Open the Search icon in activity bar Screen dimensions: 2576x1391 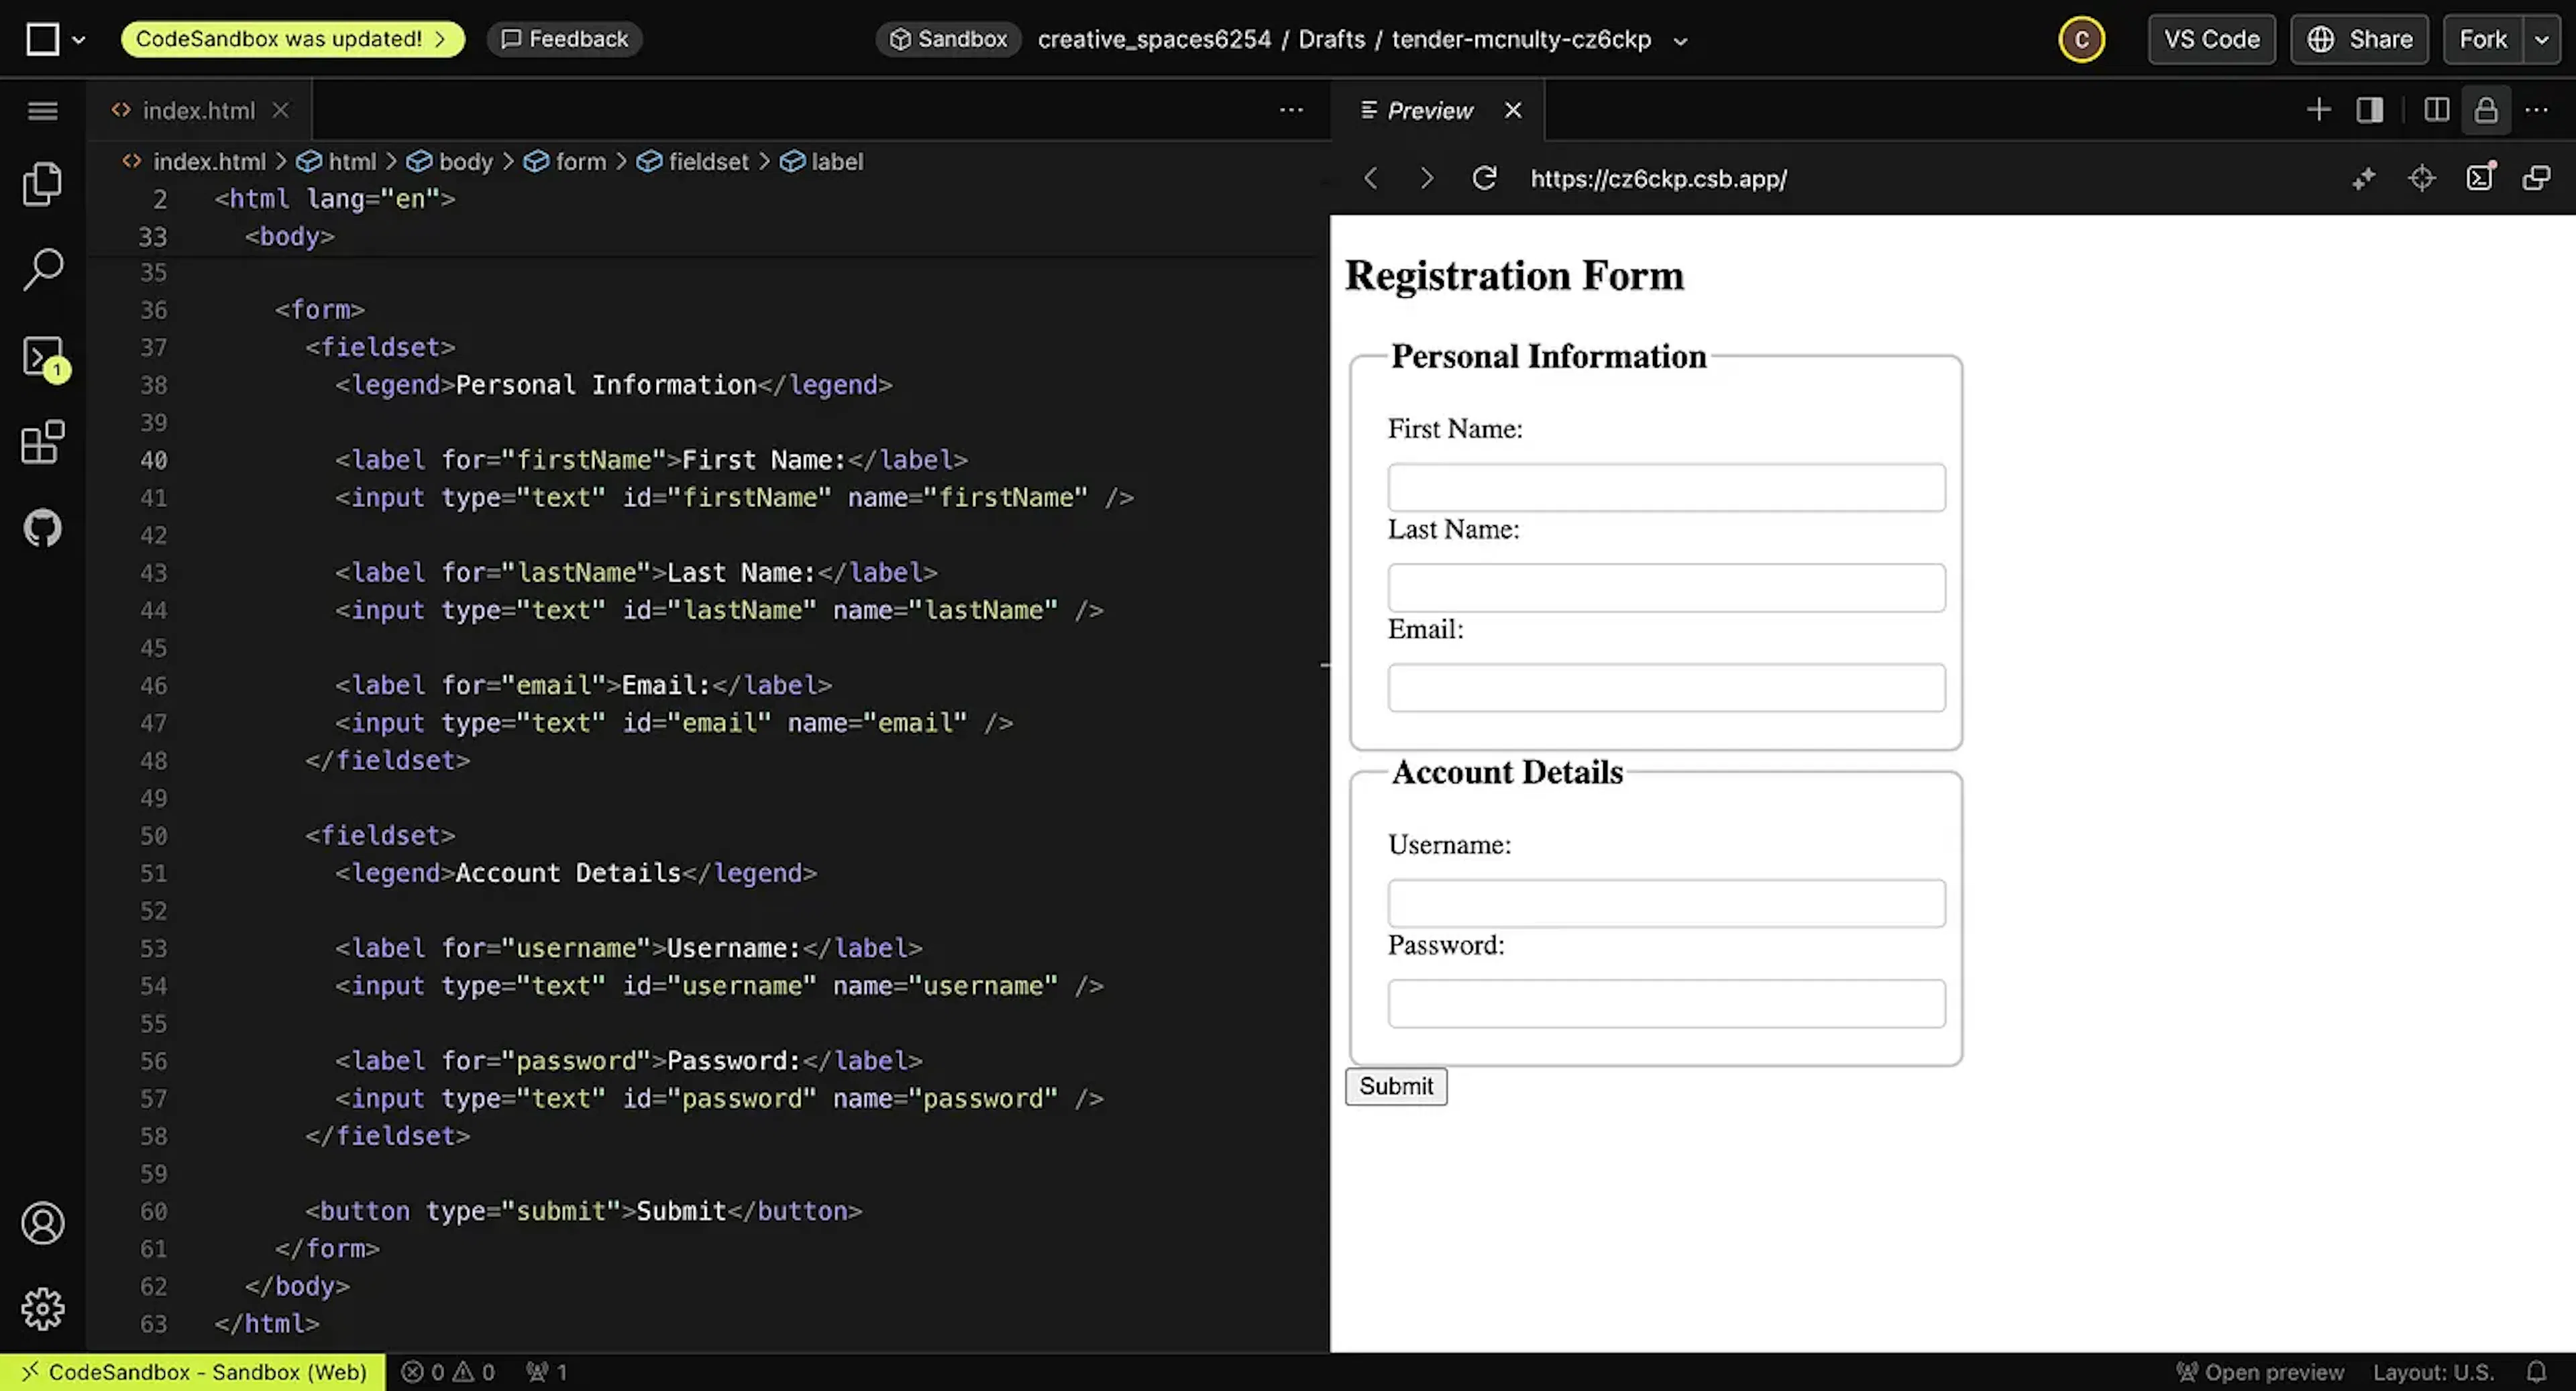(42, 270)
